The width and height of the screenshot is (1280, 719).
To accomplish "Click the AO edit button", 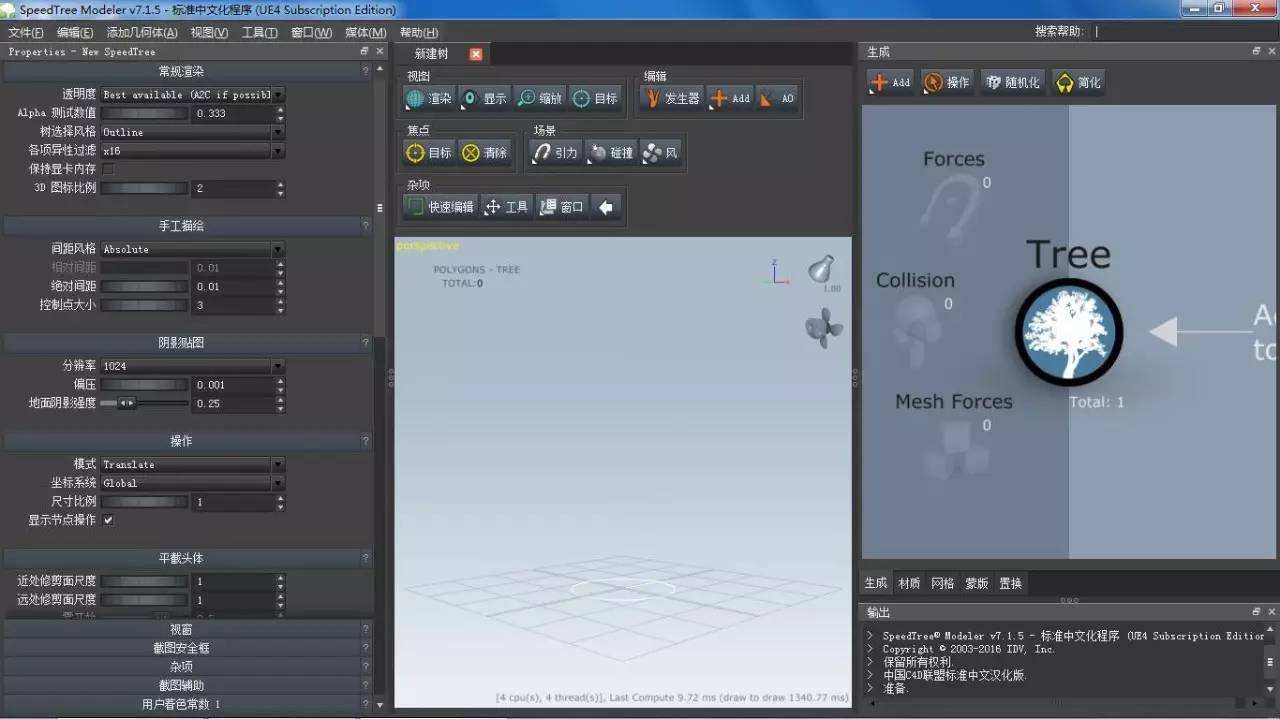I will pyautogui.click(x=777, y=98).
